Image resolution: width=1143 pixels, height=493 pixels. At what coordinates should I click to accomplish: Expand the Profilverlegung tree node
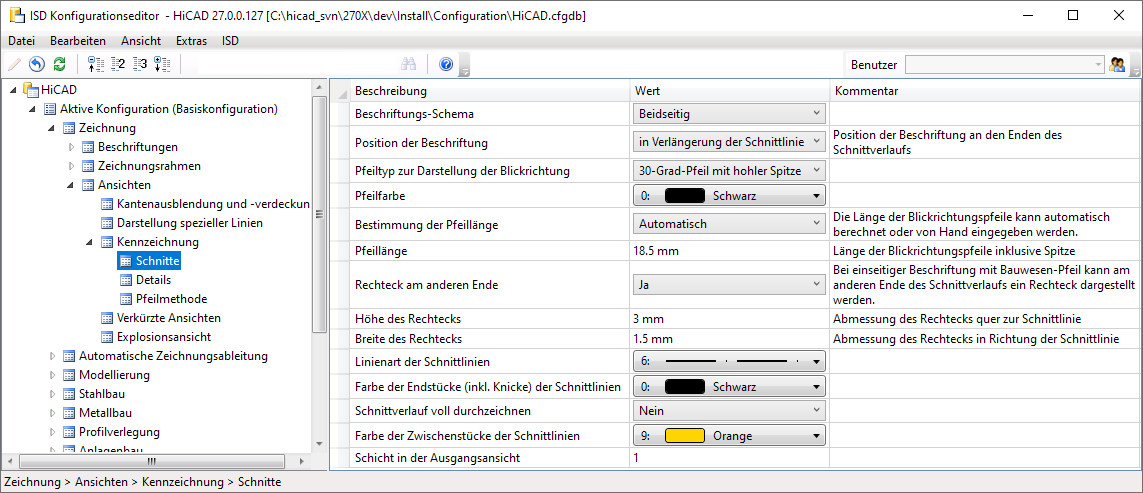point(52,432)
